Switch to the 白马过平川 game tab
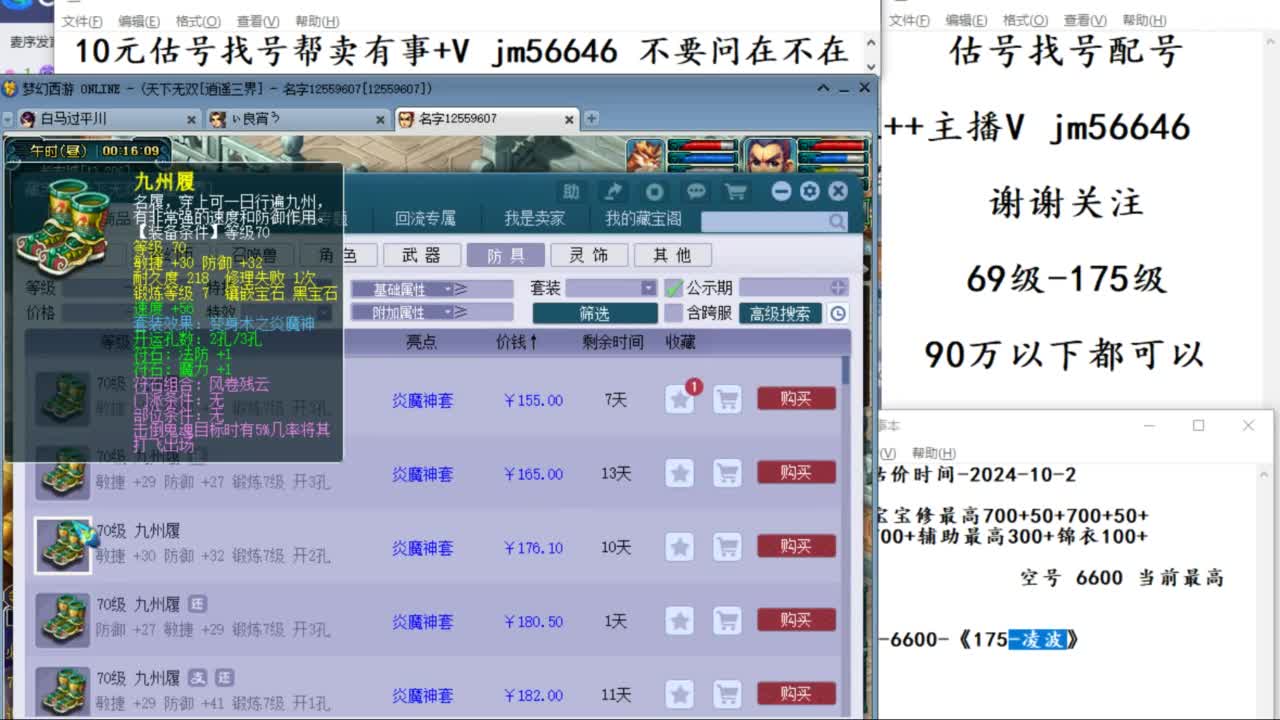The width and height of the screenshot is (1280, 720). [108, 119]
